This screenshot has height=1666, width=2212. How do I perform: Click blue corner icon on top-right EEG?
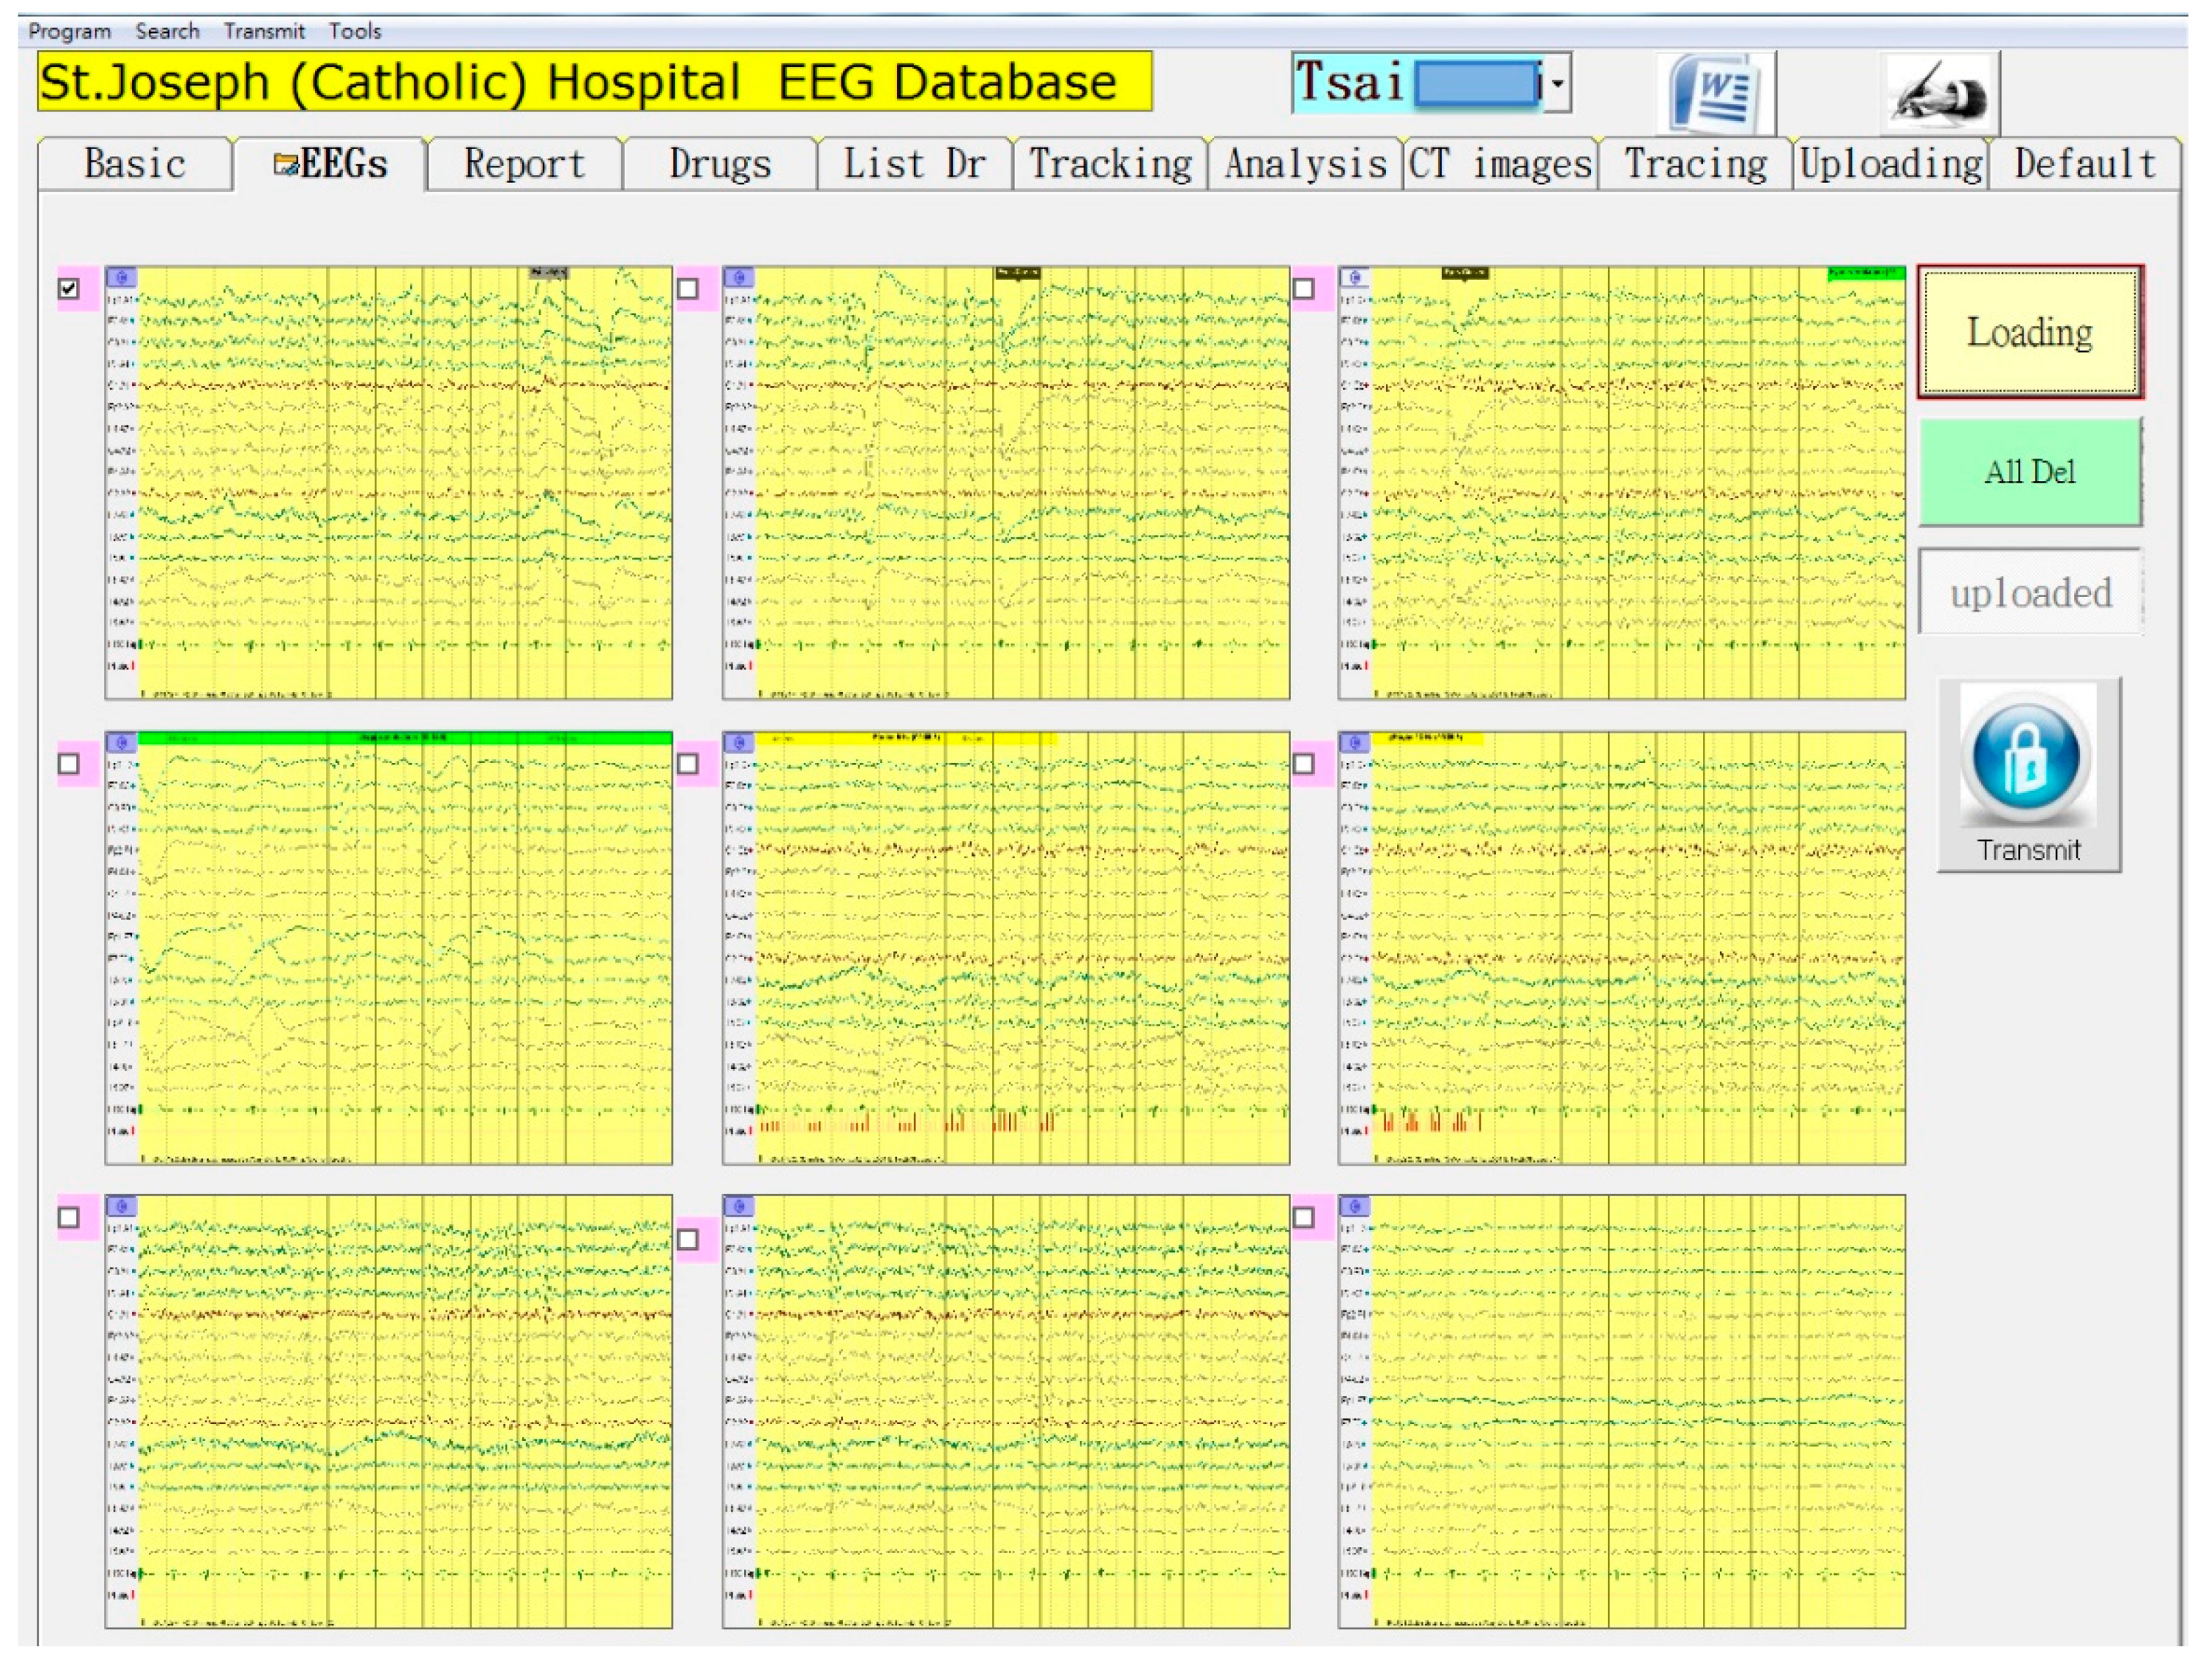(x=1354, y=277)
